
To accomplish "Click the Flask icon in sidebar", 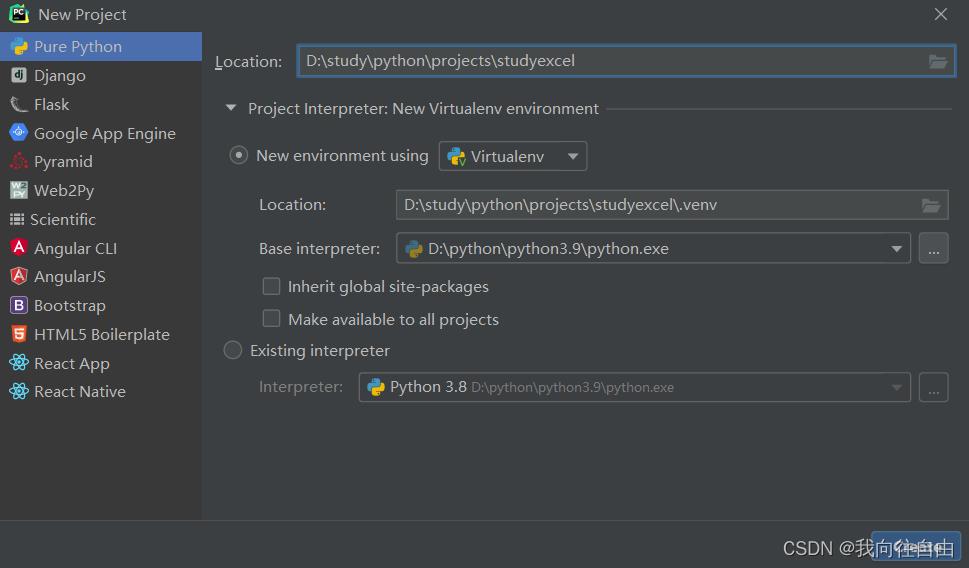I will click(x=18, y=104).
